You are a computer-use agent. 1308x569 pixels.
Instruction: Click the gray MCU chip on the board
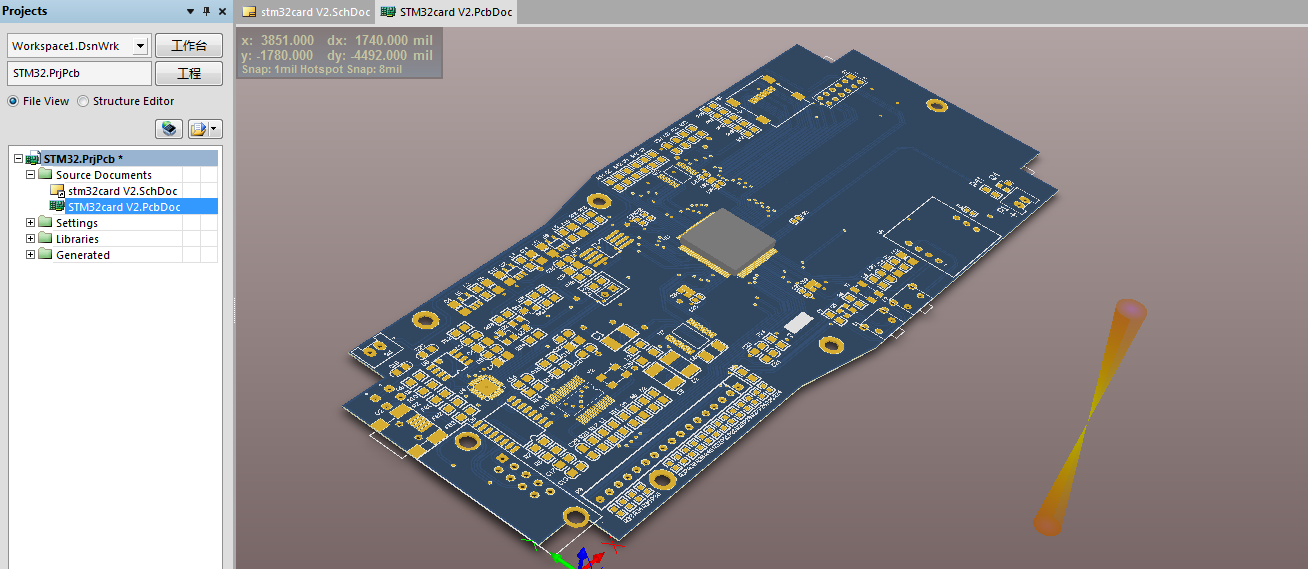coord(727,239)
